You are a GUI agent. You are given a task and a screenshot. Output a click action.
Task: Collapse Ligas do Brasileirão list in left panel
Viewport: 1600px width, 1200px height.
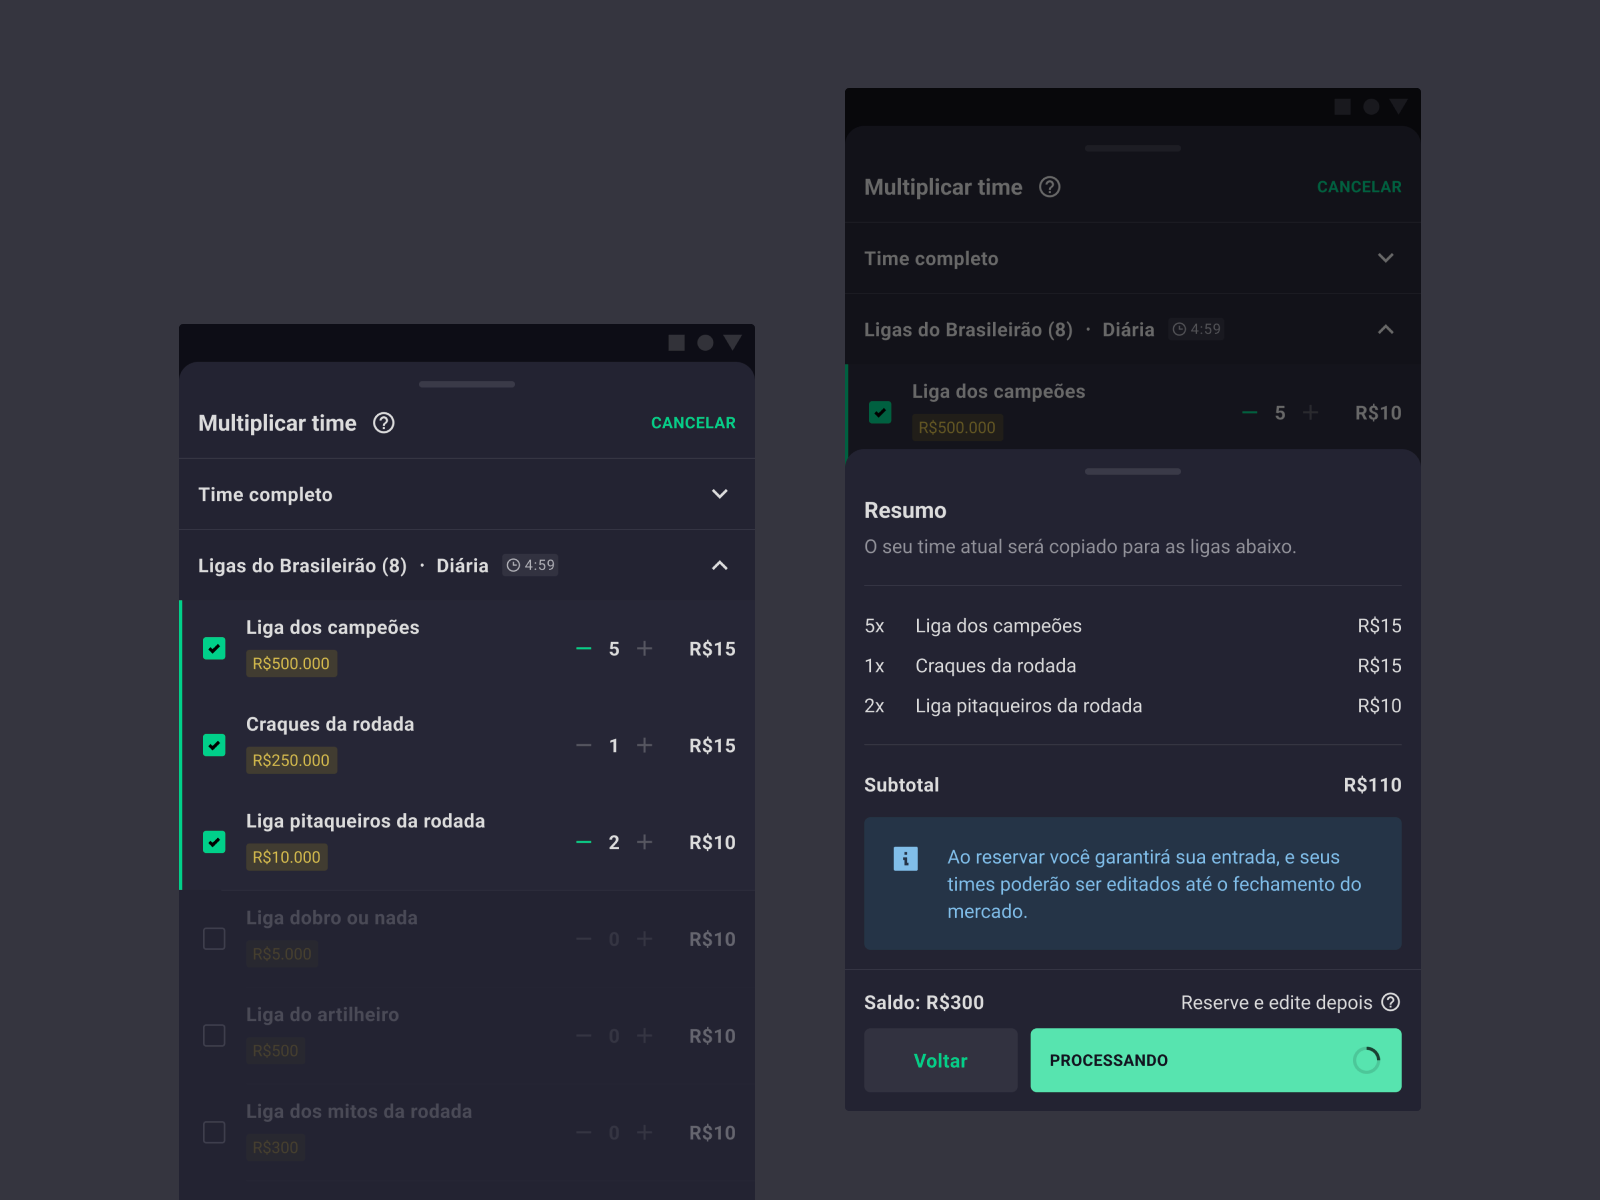(719, 566)
